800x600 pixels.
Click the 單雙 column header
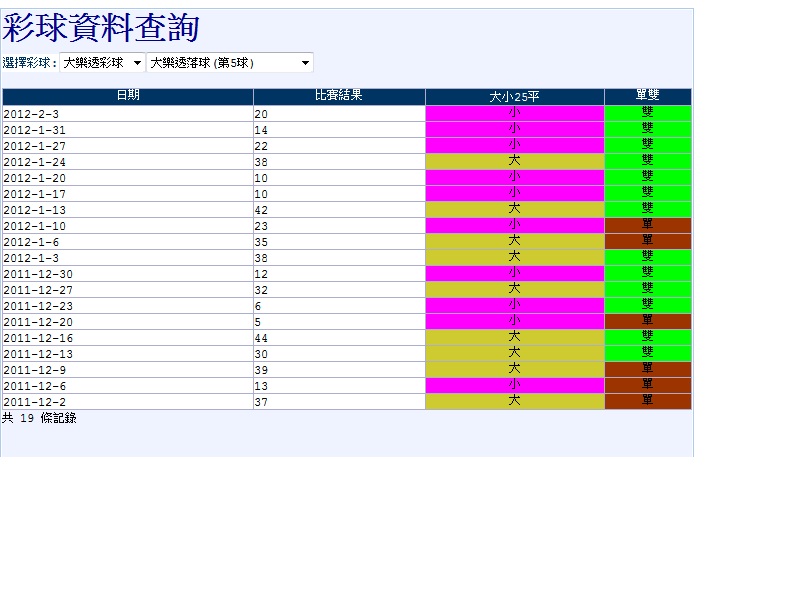[648, 96]
